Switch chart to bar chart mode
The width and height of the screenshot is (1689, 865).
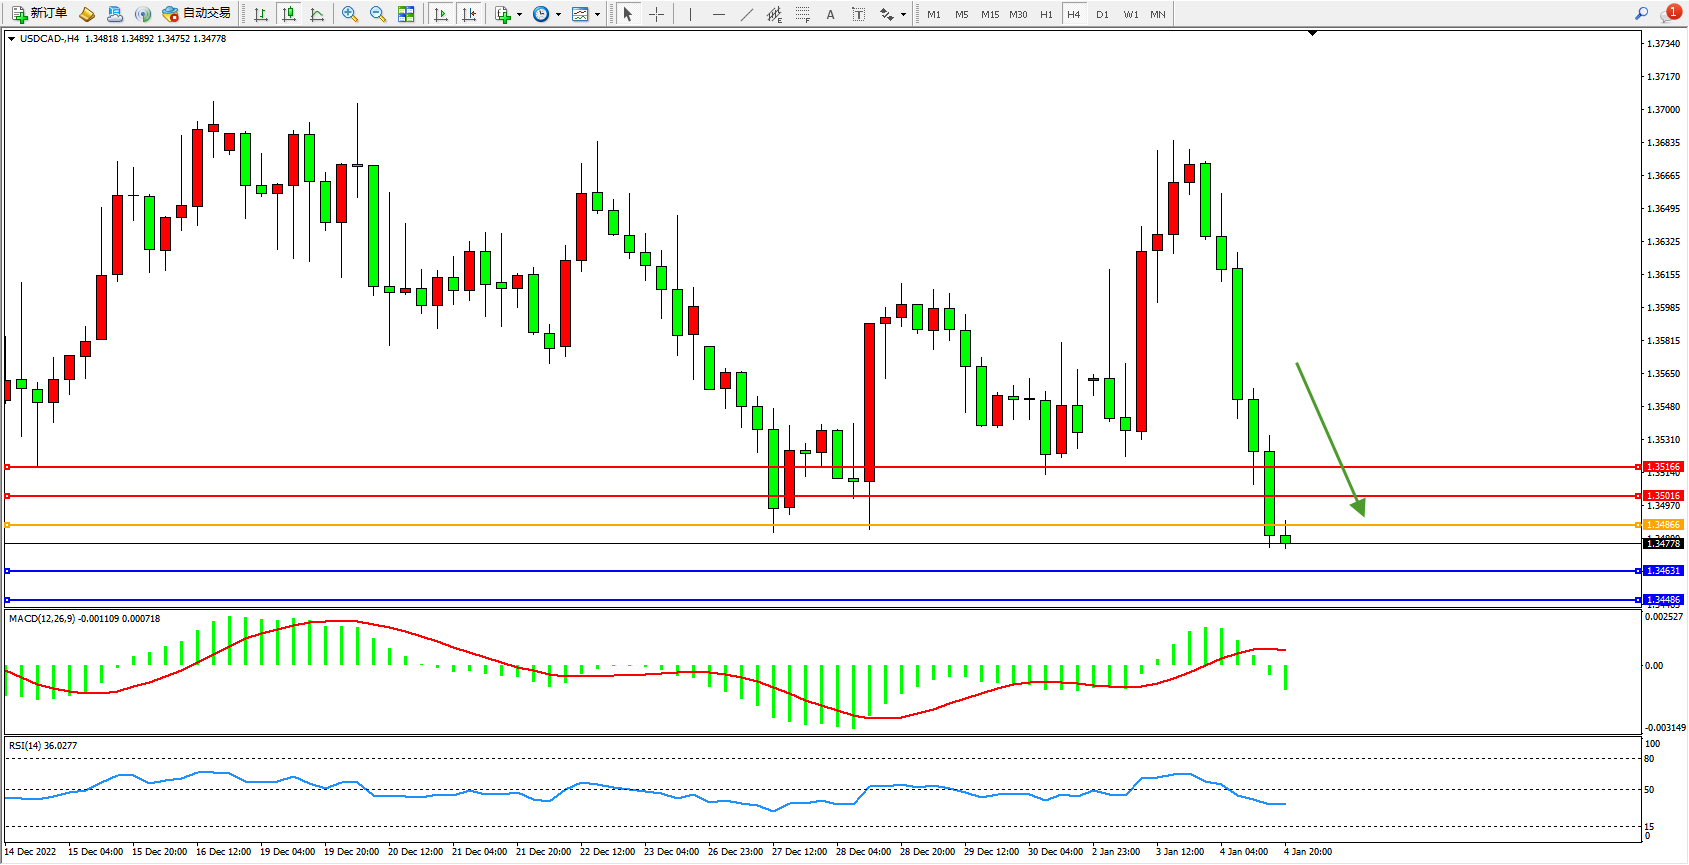[261, 14]
